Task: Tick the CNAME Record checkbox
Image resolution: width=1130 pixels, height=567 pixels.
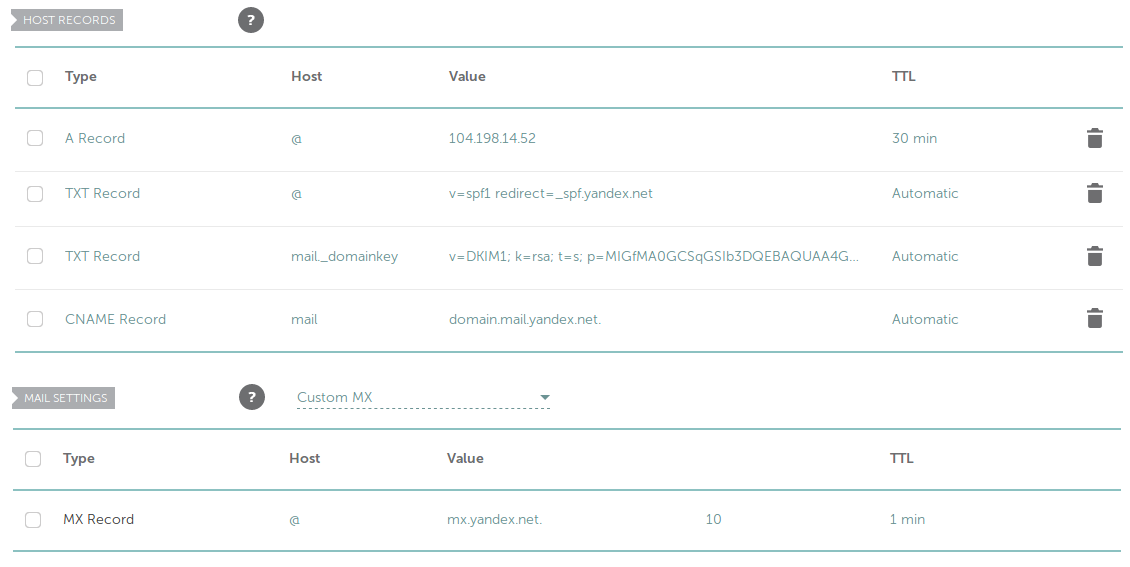Action: (x=35, y=318)
